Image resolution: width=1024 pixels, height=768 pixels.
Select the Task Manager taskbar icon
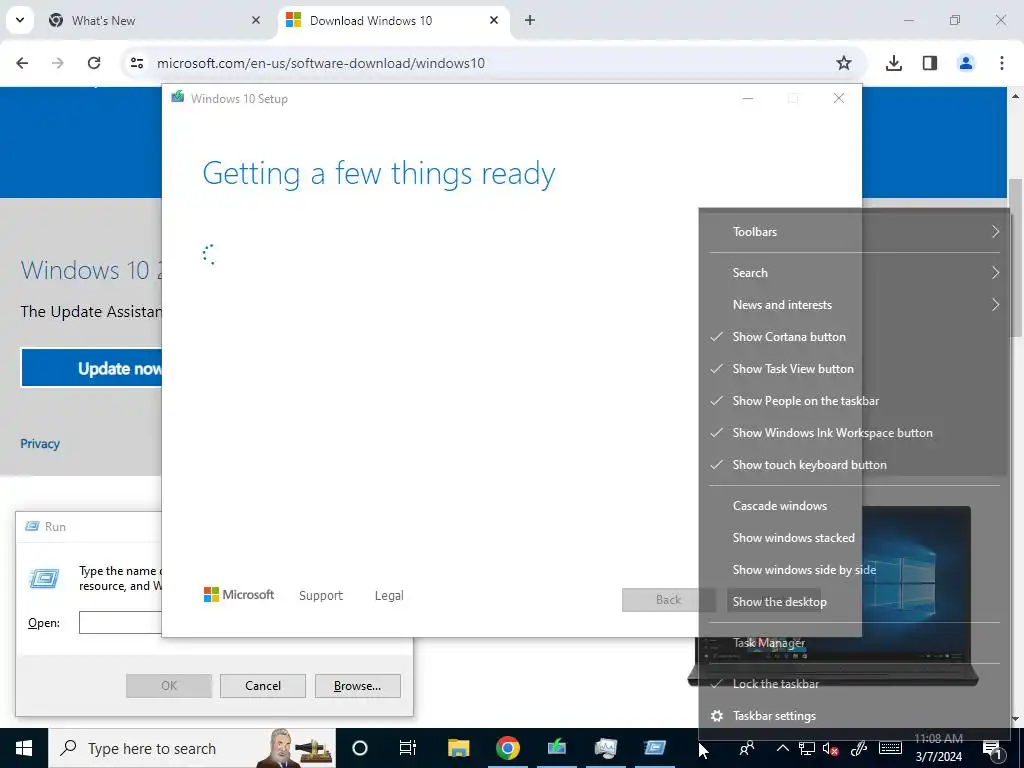tap(605, 748)
